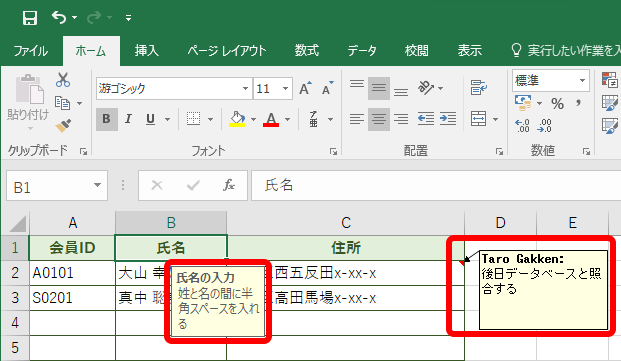This screenshot has width=621, height=361.
Task: Apply the yellow fill color bucket
Action: pyautogui.click(x=237, y=119)
